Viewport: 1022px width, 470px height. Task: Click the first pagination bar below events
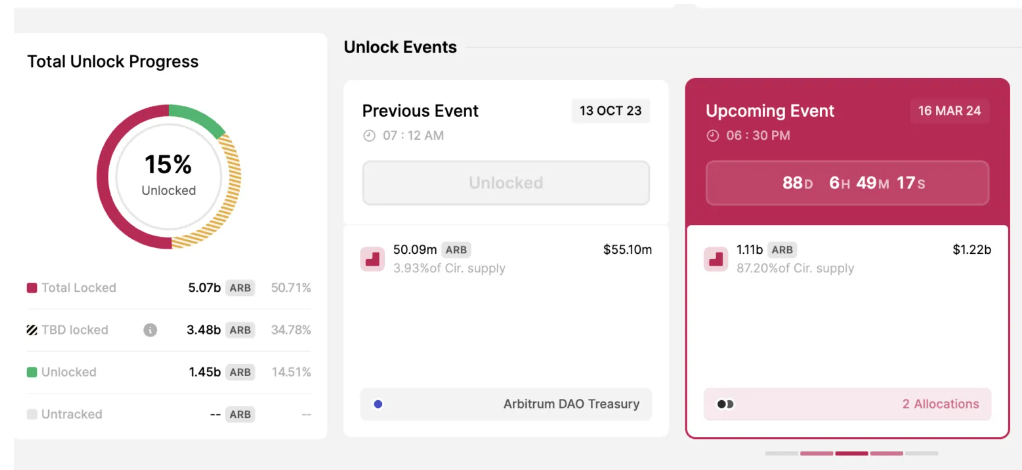point(781,453)
